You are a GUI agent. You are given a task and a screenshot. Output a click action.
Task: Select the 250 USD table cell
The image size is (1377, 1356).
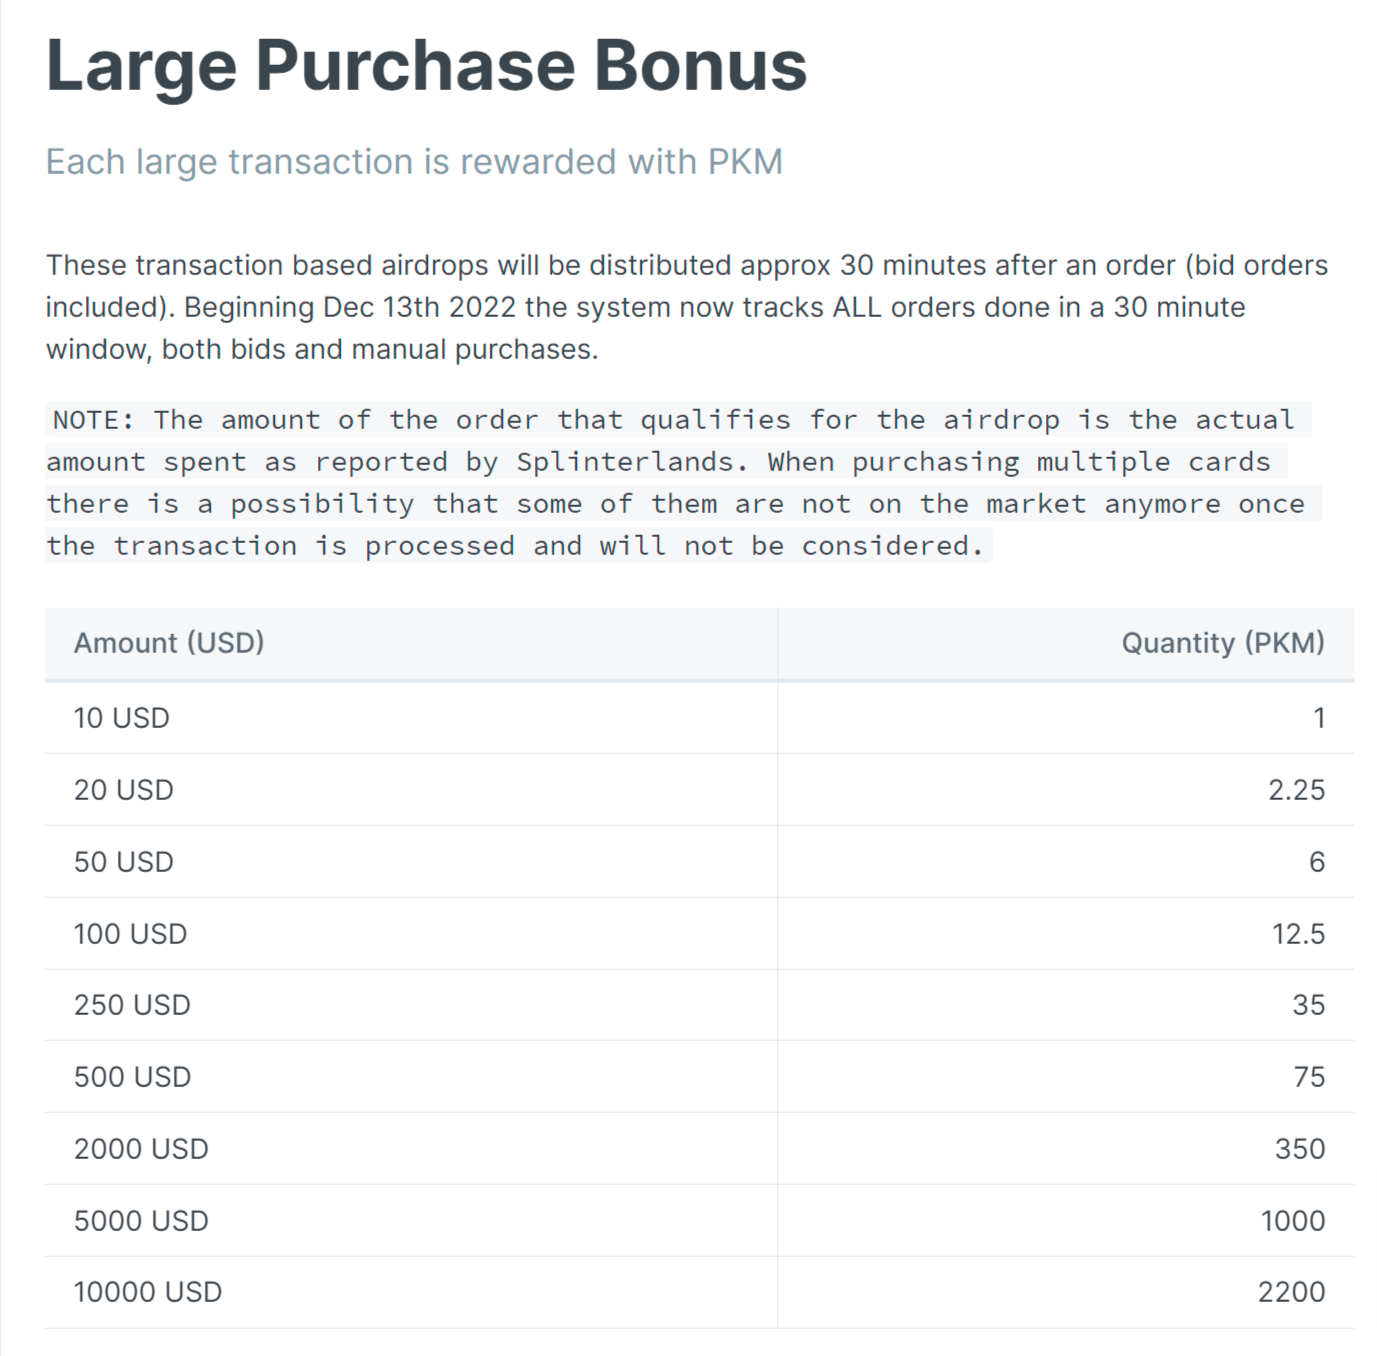pos(411,1005)
